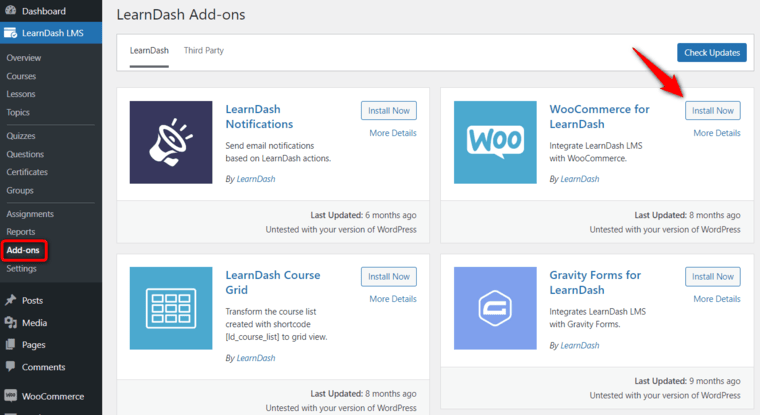760x415 pixels.
Task: Open the LearnDash Notifications title link
Action: pyautogui.click(x=259, y=117)
